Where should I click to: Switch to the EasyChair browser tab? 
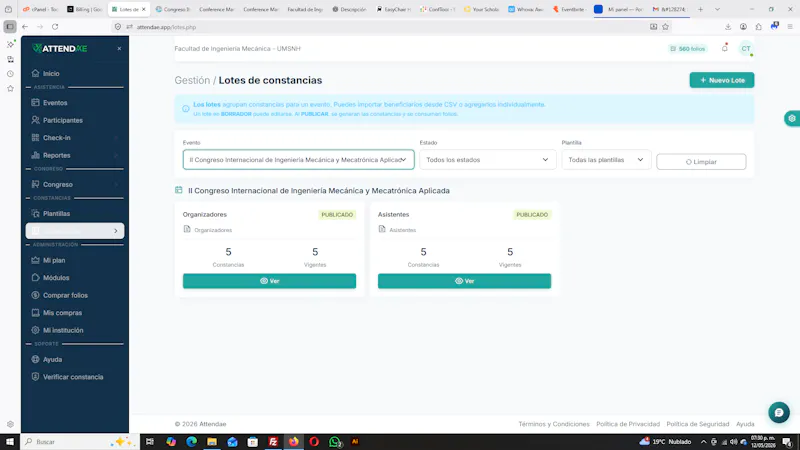pyautogui.click(x=393, y=9)
